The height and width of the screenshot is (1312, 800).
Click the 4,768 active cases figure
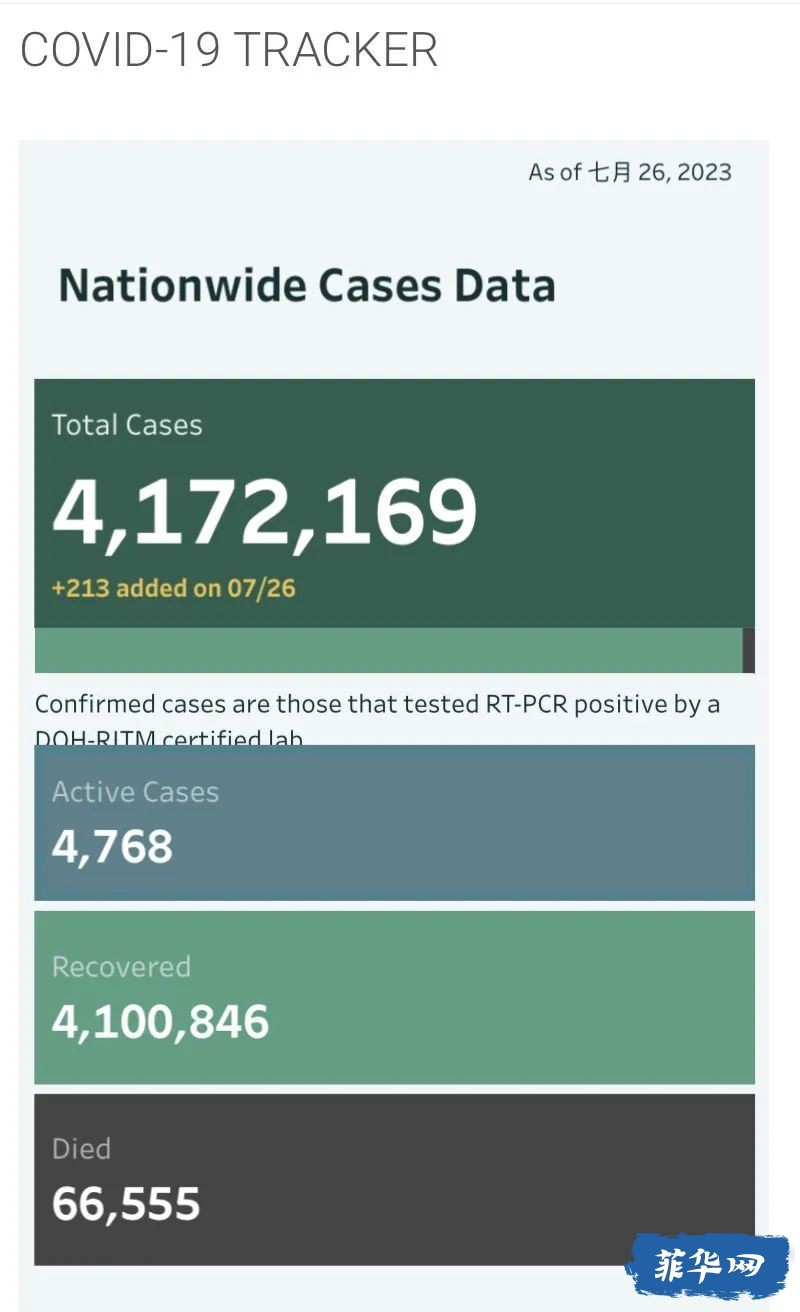click(112, 847)
